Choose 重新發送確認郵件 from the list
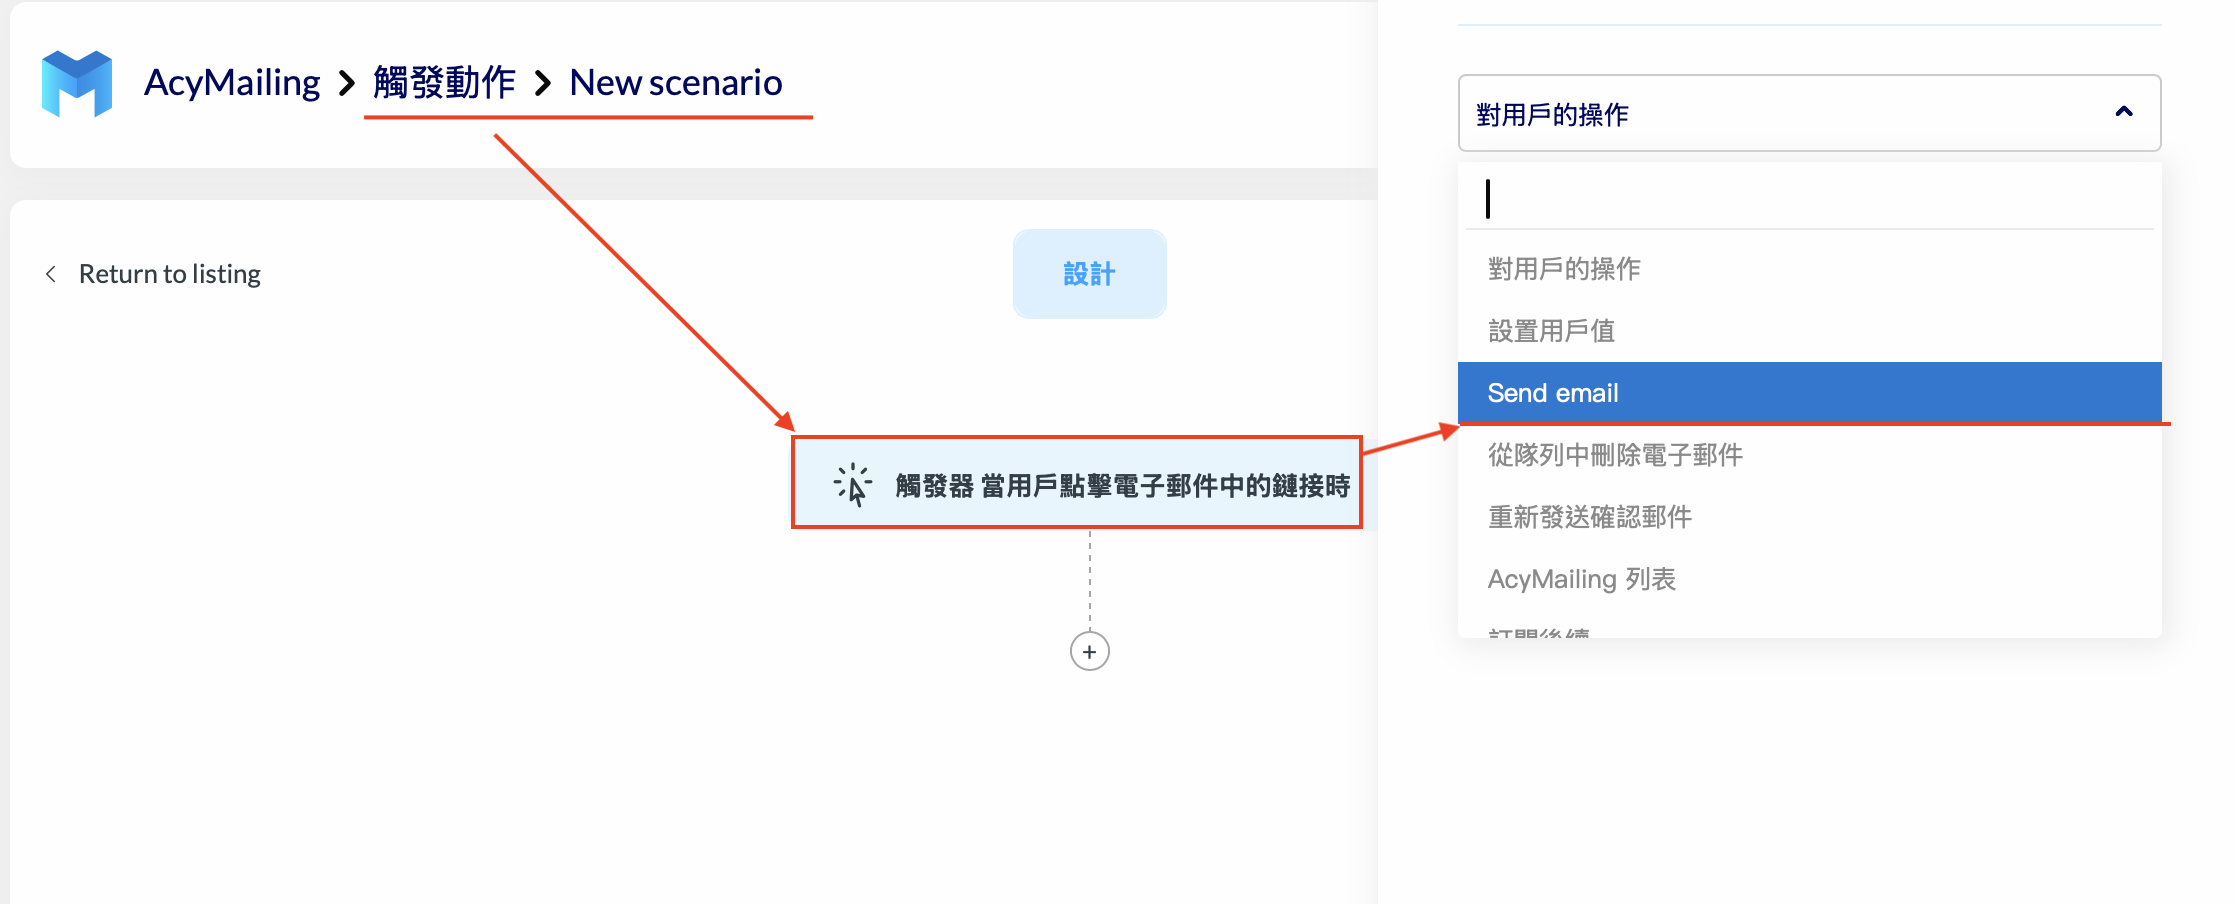This screenshot has height=904, width=2236. pos(1590,516)
